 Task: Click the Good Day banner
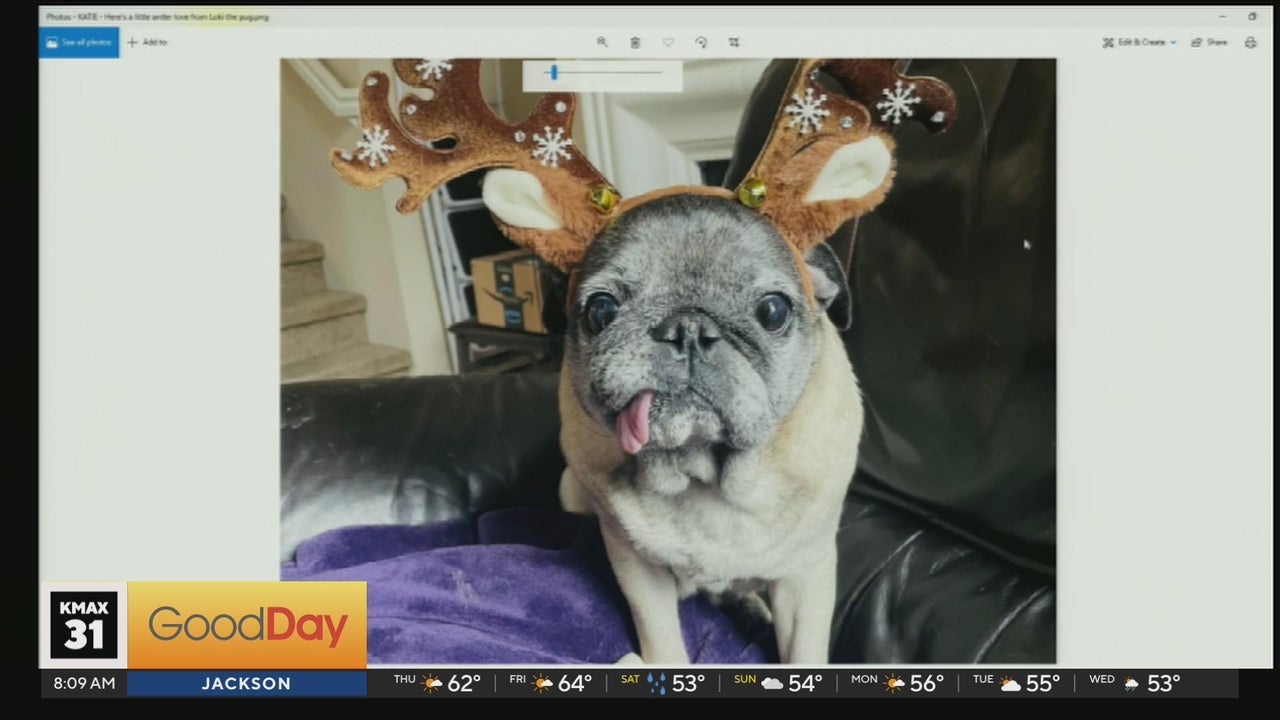(247, 626)
